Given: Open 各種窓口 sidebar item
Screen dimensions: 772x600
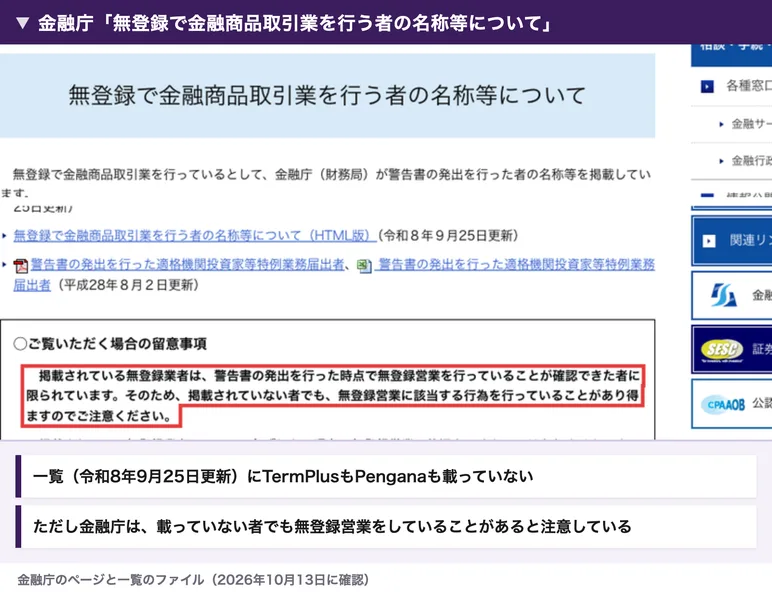Looking at the screenshot, I should [748, 86].
